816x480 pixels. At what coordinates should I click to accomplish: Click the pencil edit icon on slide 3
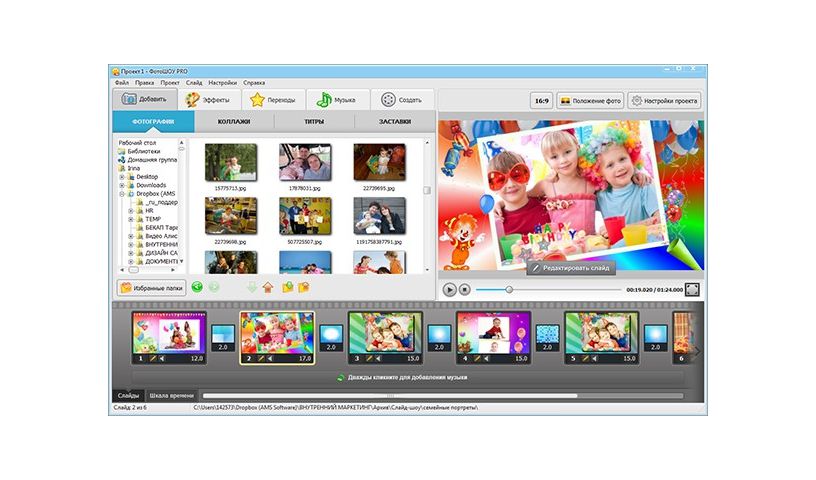tap(369, 359)
